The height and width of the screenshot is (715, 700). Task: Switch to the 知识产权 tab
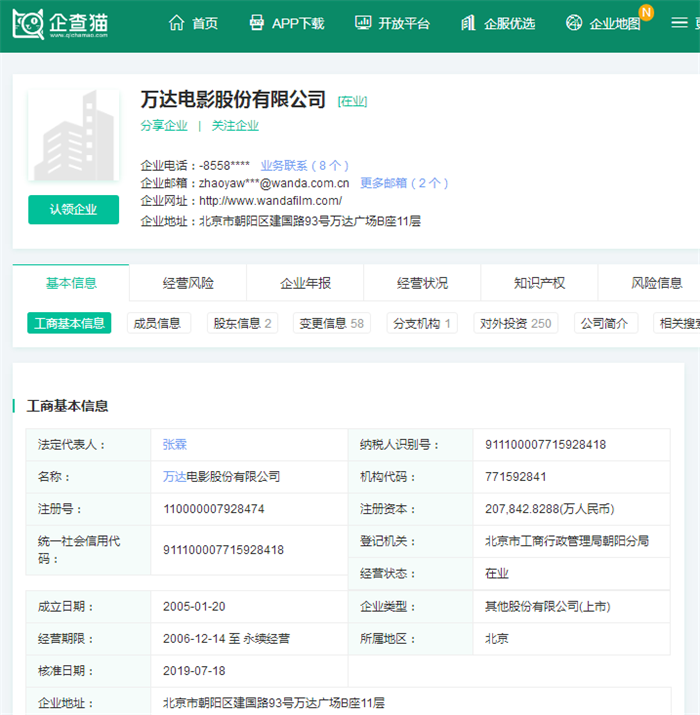(x=539, y=283)
